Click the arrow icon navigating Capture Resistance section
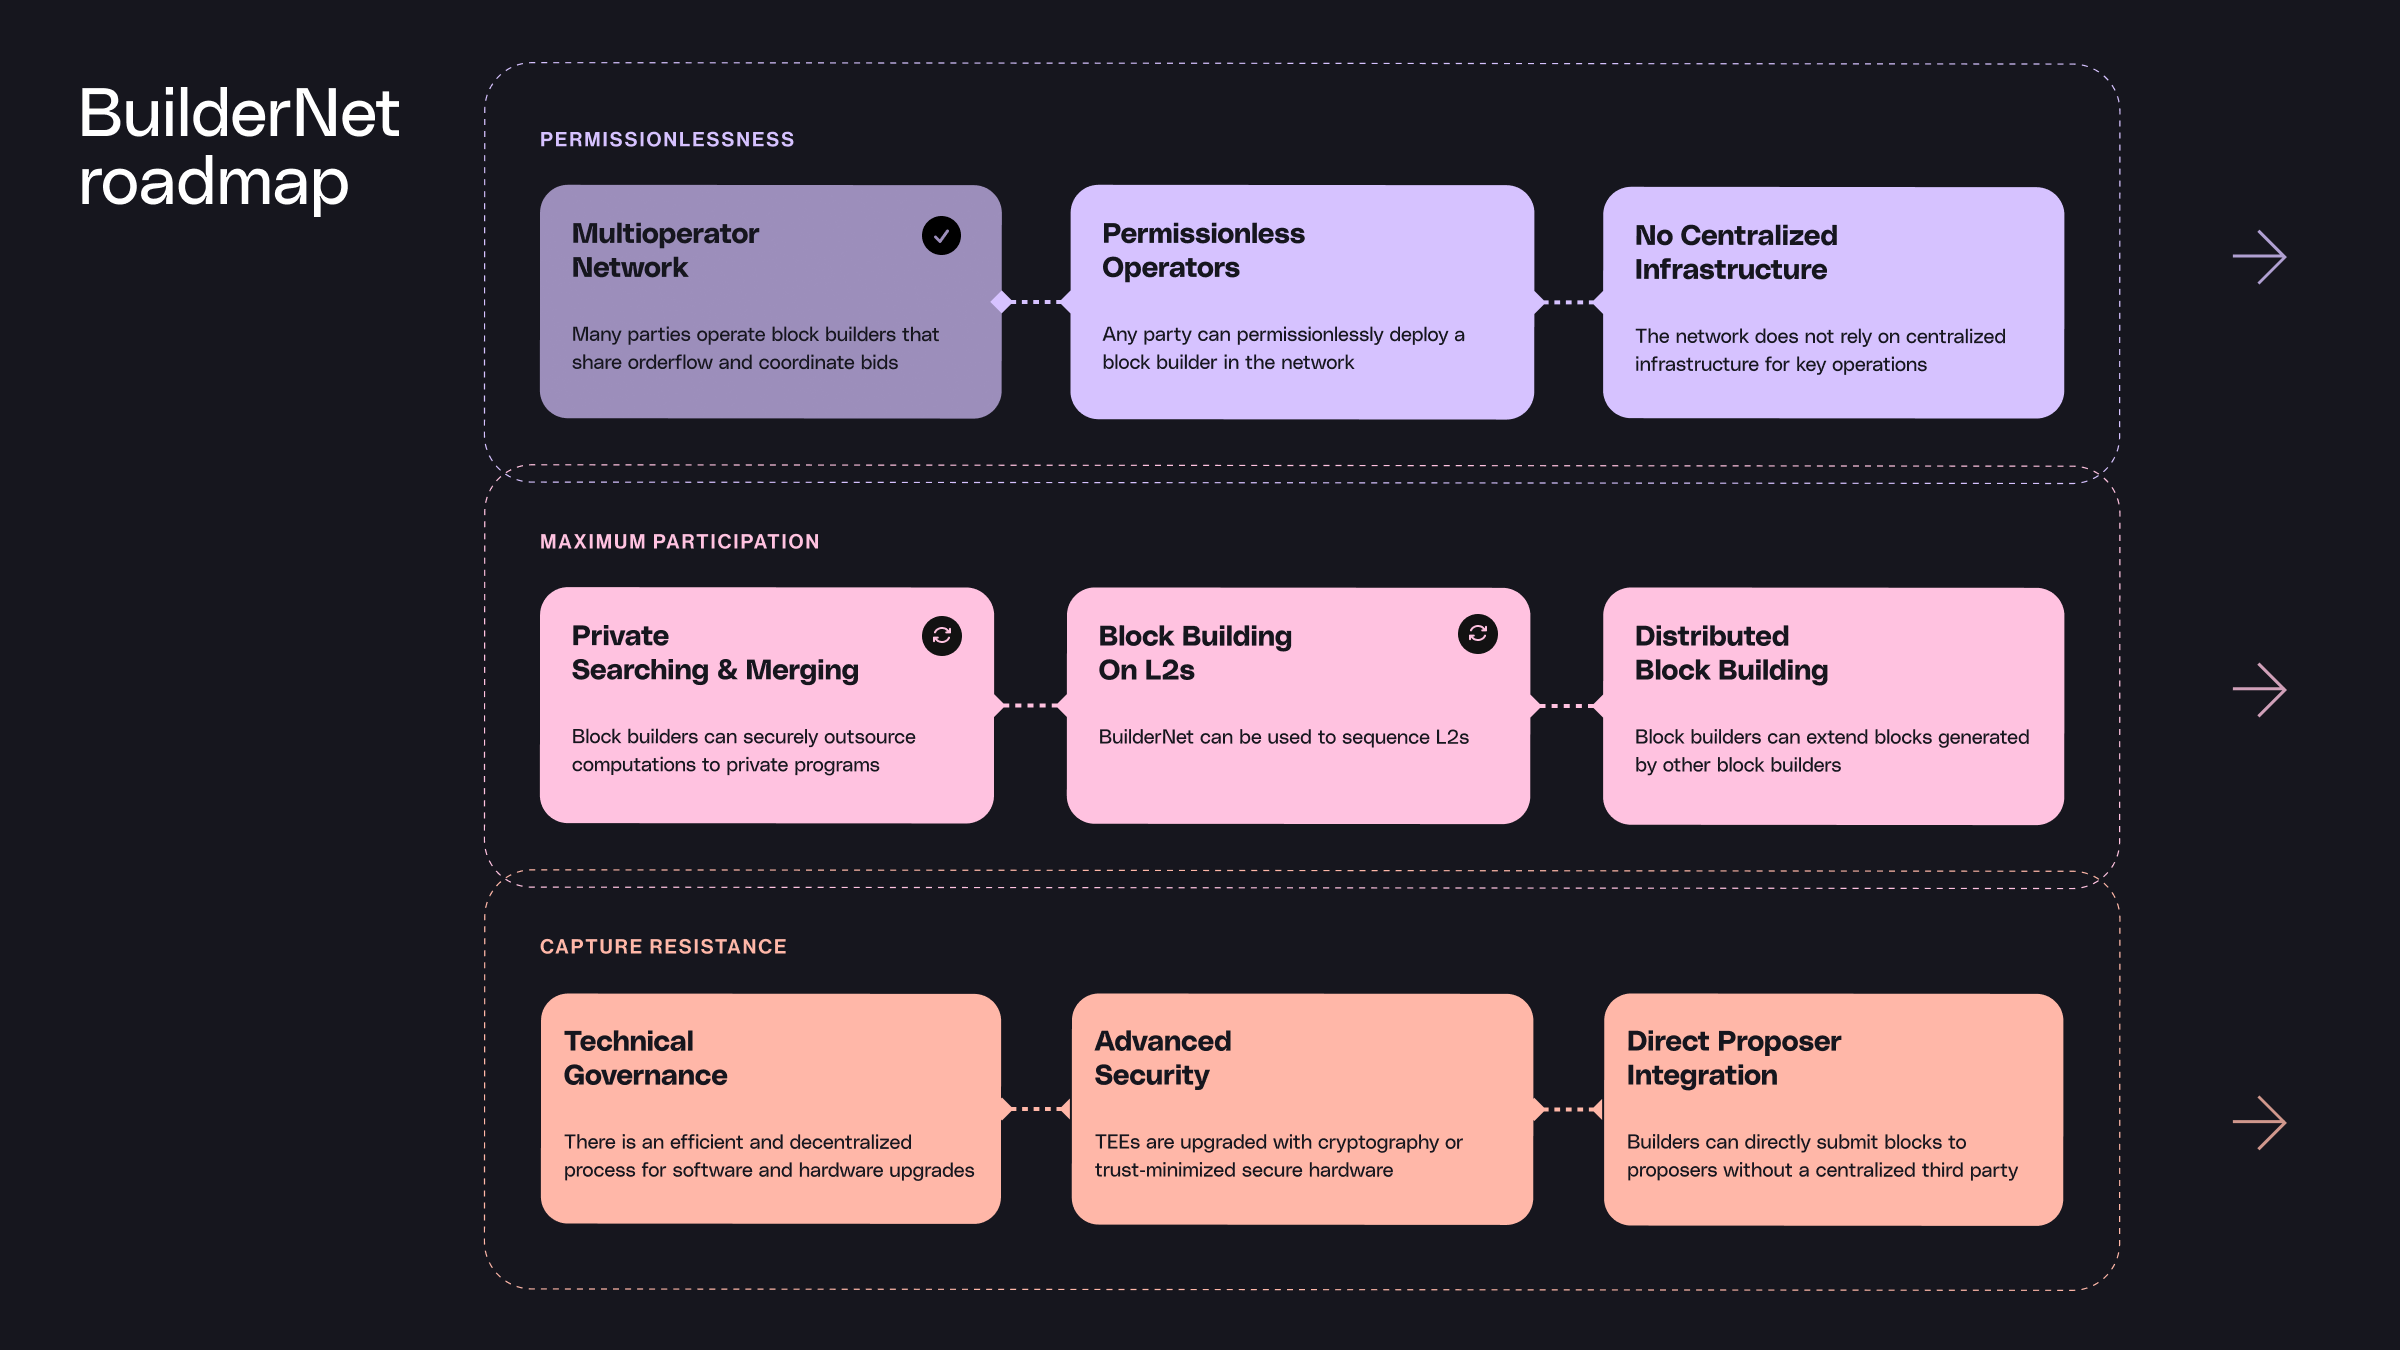 pos(2260,1123)
